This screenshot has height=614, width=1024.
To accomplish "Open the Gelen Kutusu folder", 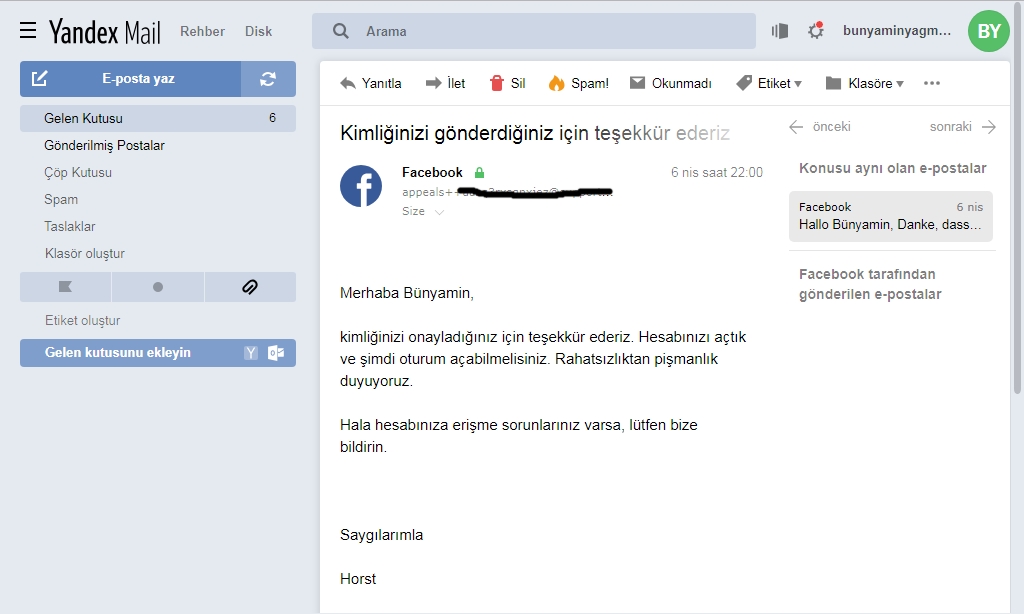I will 158,118.
